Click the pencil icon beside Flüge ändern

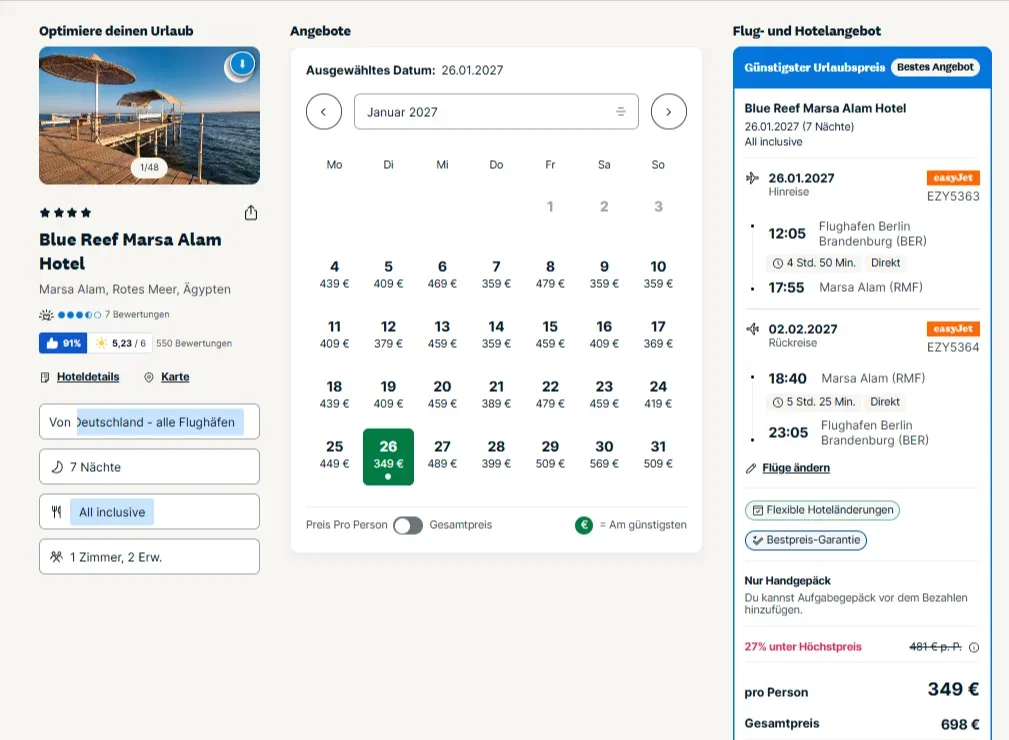tap(750, 468)
